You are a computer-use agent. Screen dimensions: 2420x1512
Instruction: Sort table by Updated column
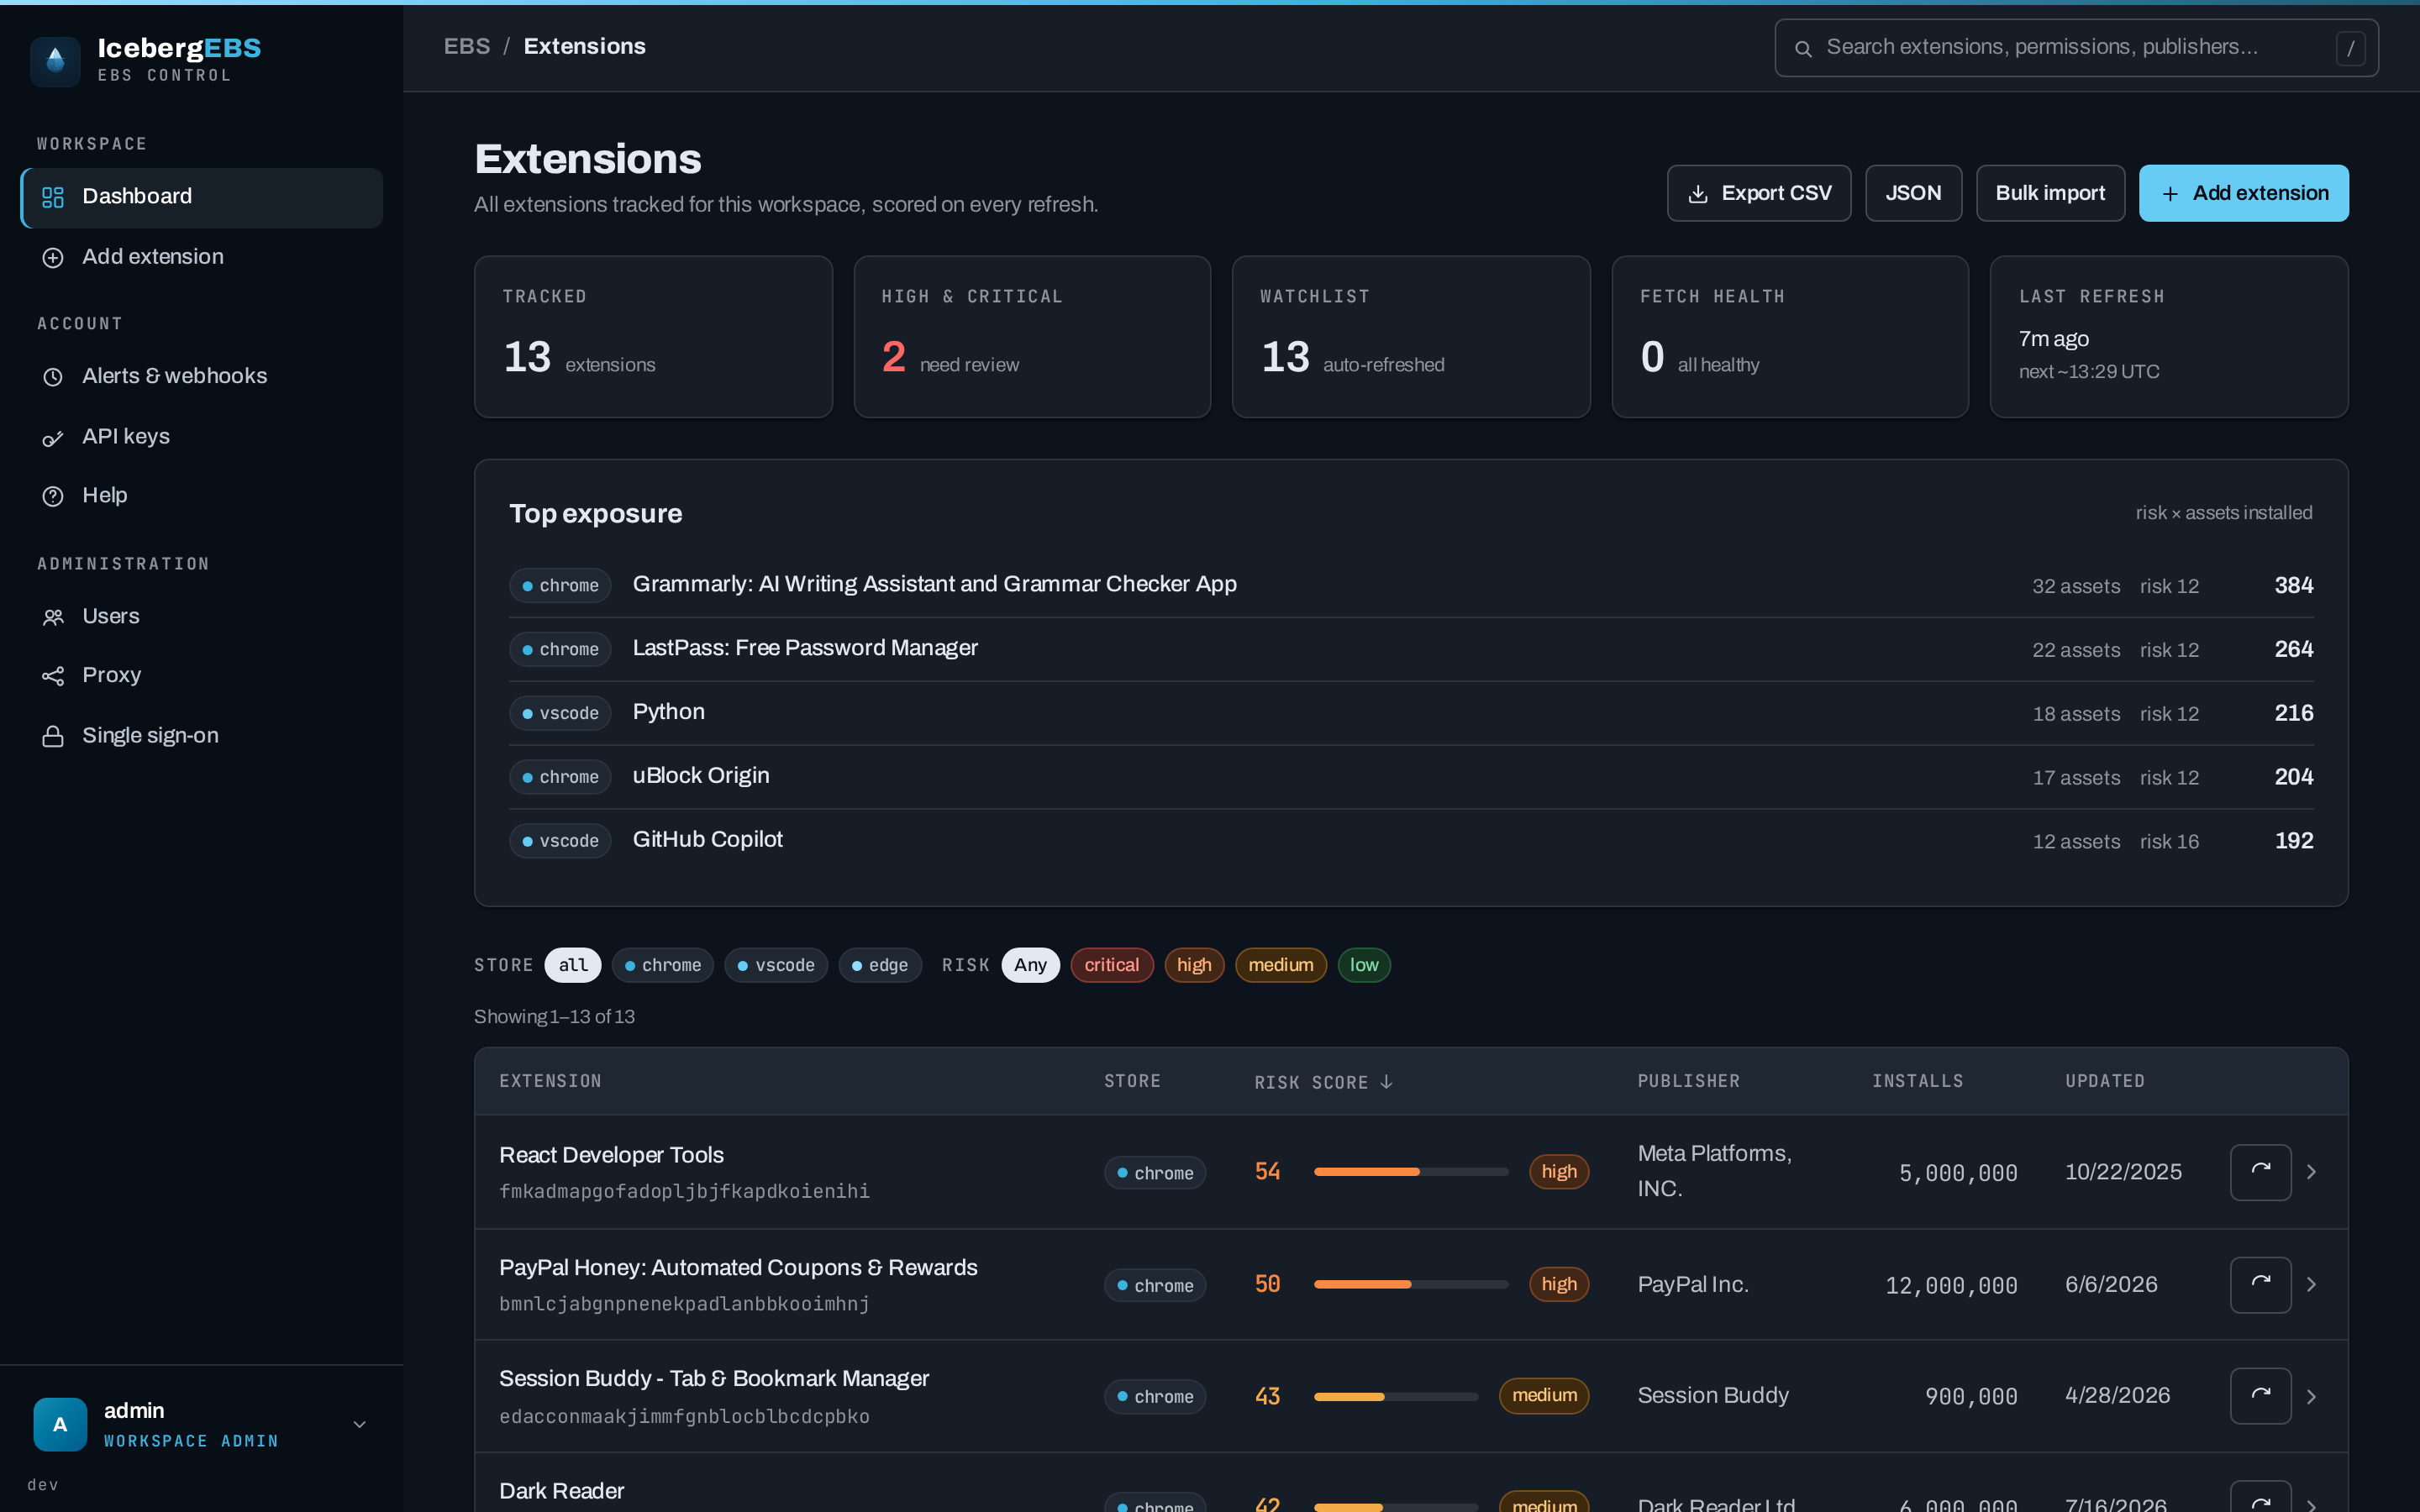[2105, 1081]
